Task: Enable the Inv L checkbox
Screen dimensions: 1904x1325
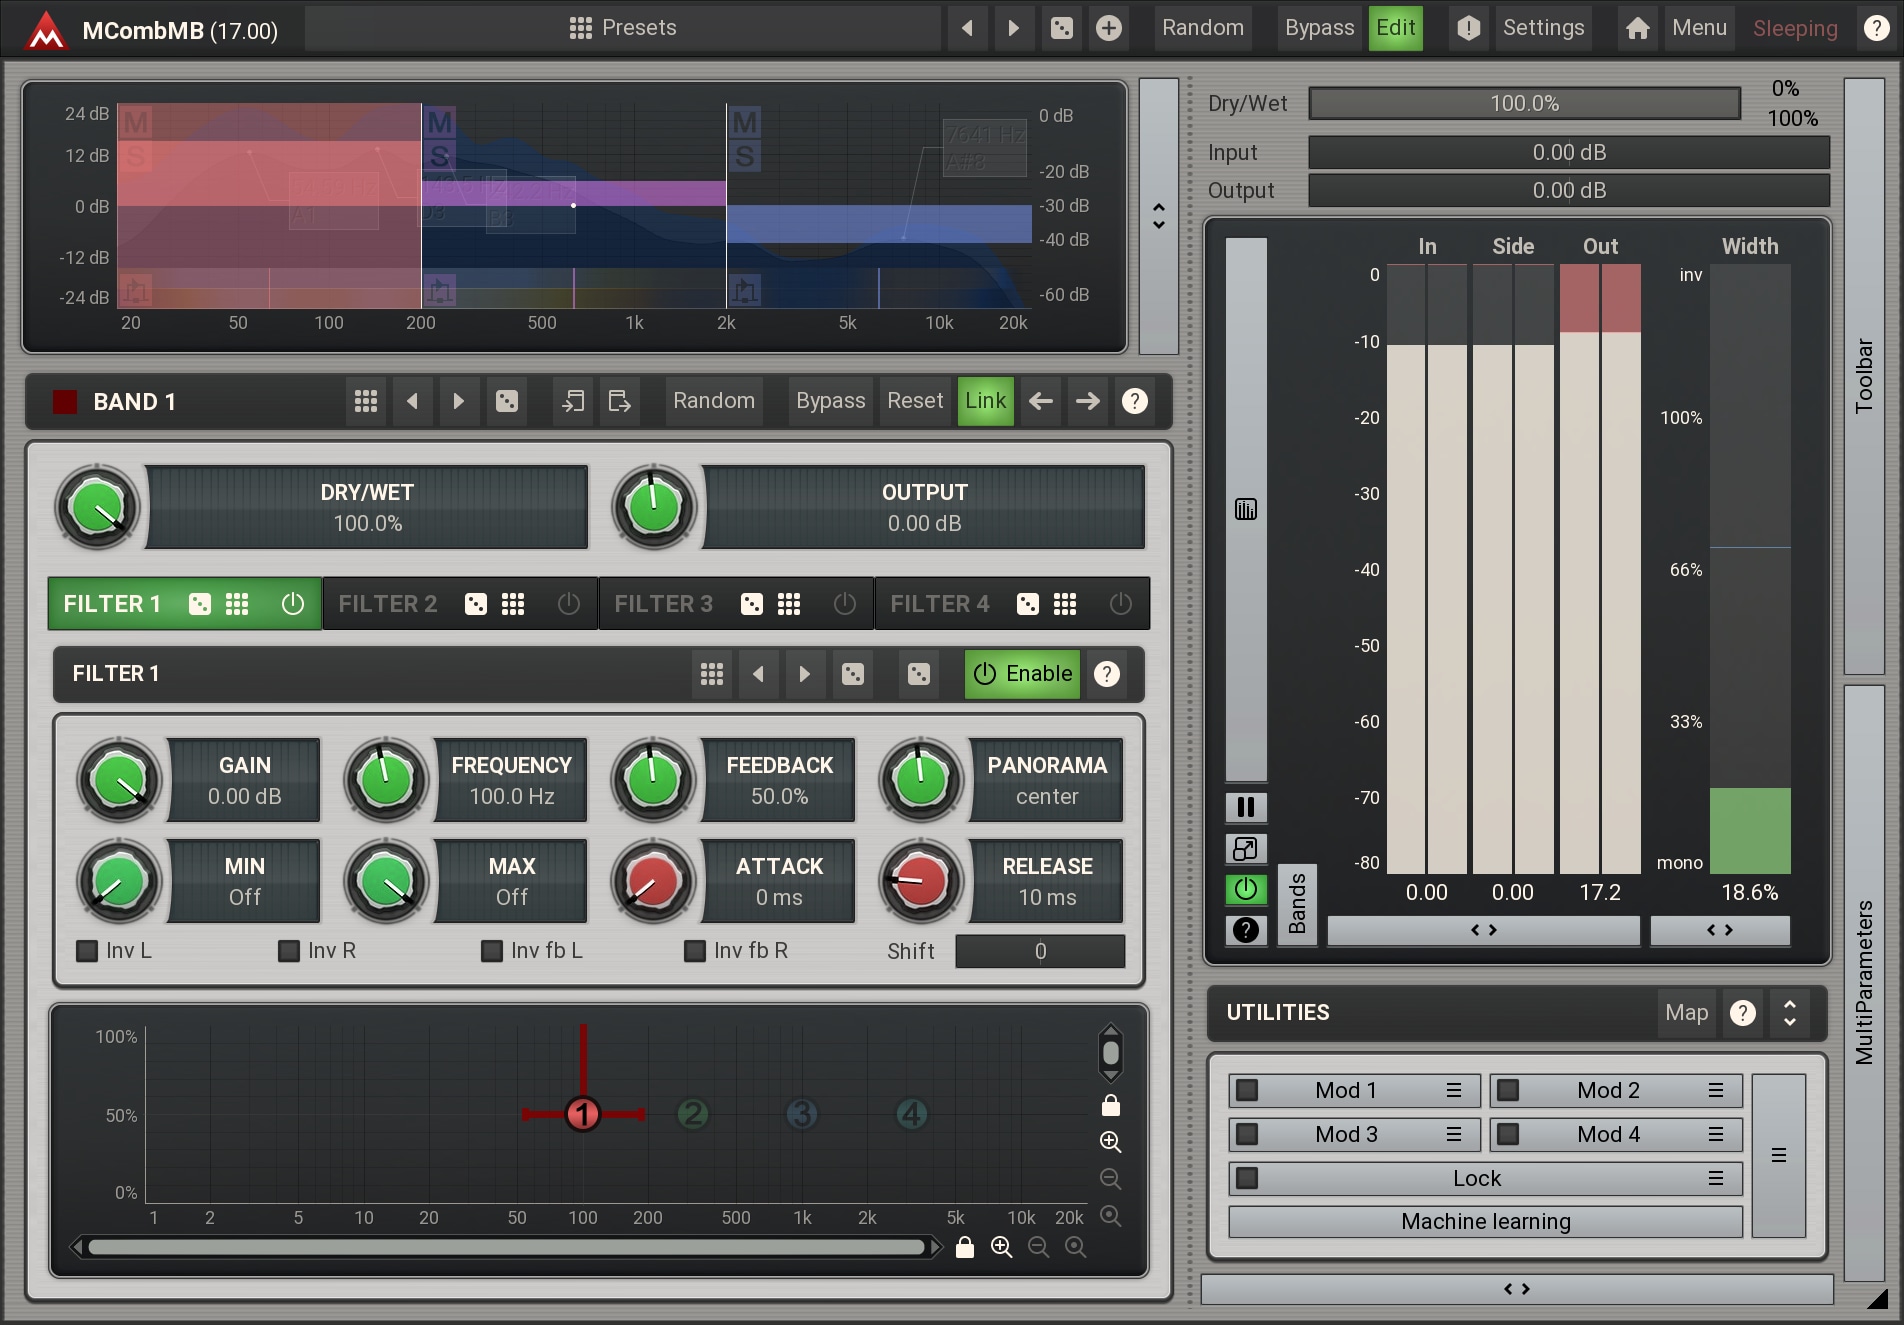Action: (88, 951)
